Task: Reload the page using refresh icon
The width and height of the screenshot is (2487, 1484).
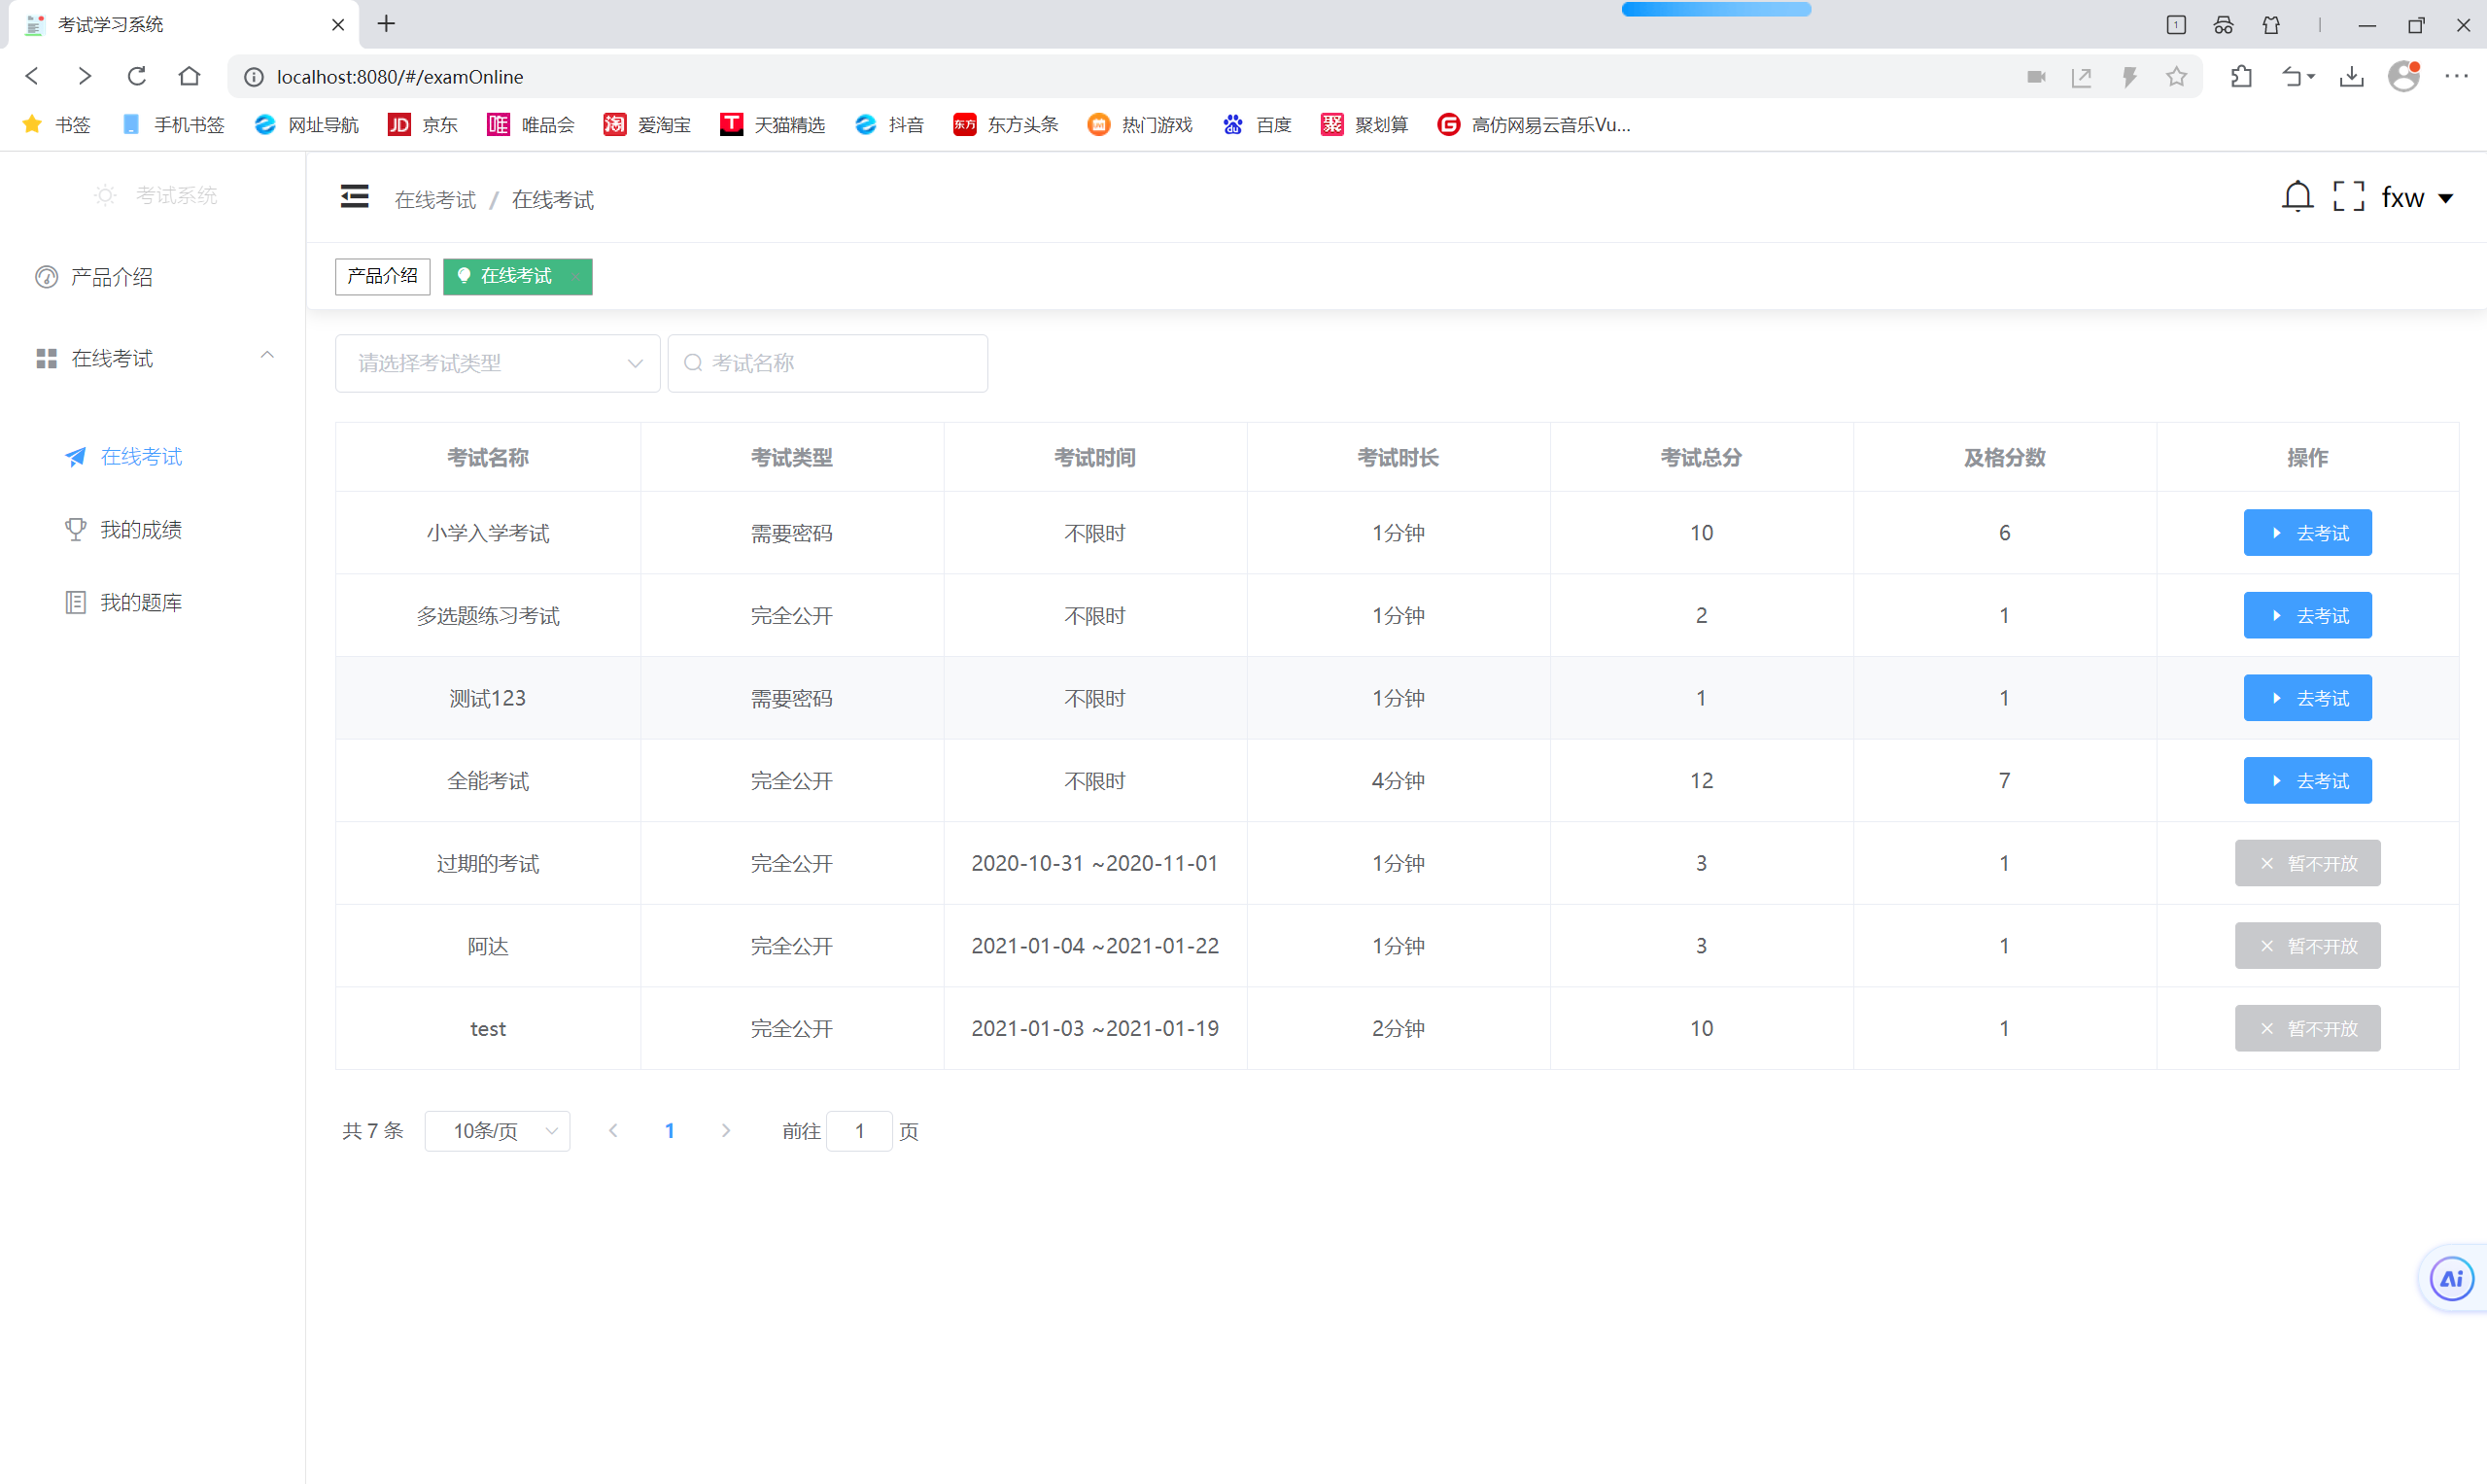Action: [137, 77]
